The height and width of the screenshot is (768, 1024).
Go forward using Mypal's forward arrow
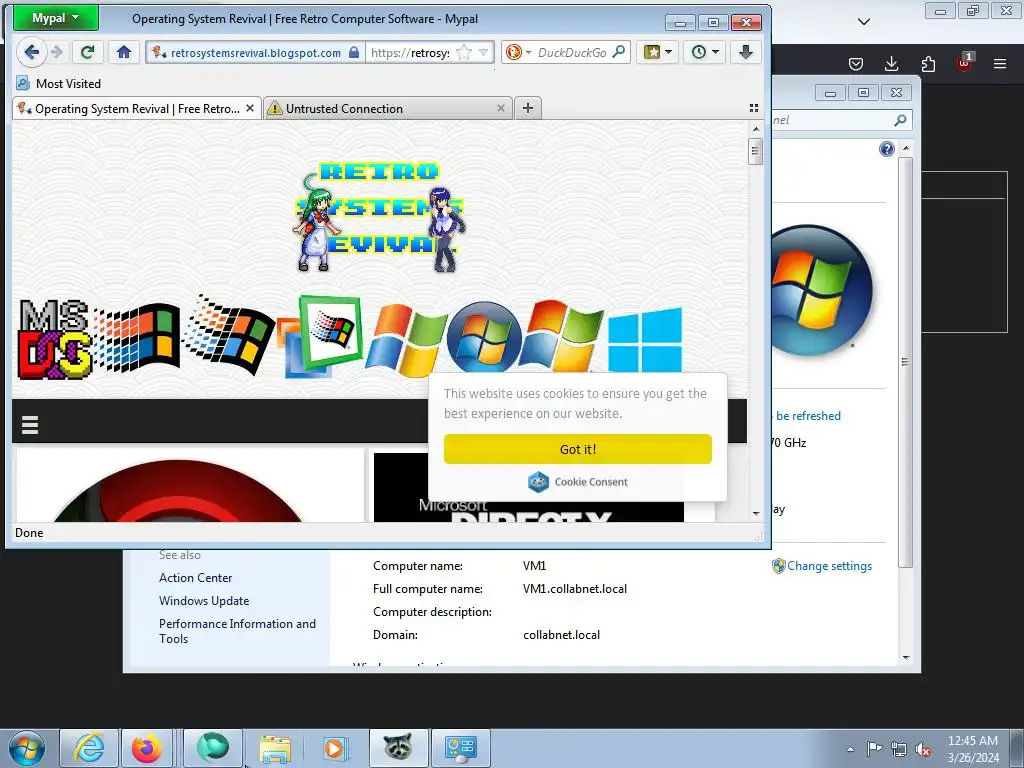pos(57,52)
